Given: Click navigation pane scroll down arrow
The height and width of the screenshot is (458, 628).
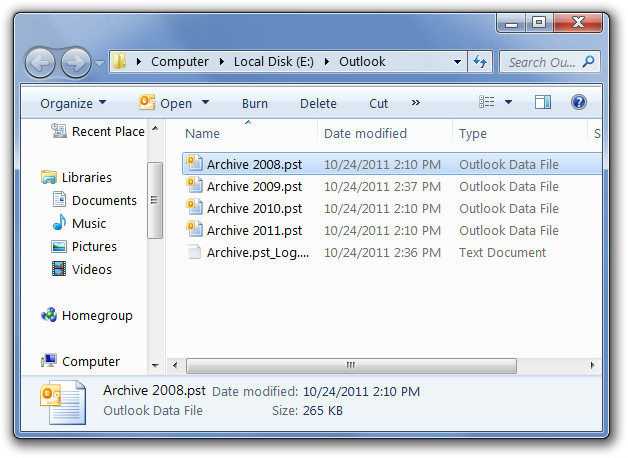Looking at the screenshot, I should click(x=155, y=366).
